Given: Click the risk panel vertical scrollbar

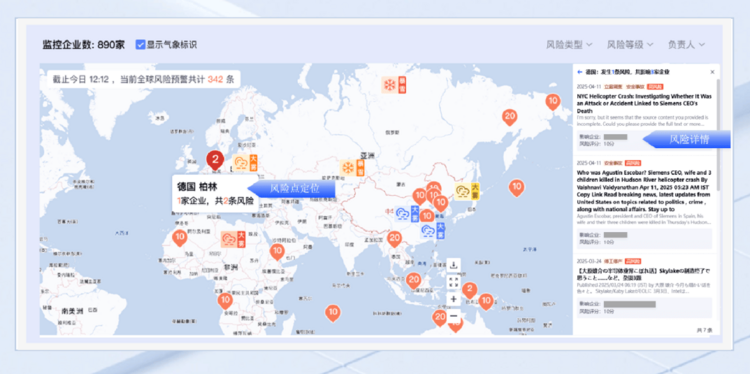Looking at the screenshot, I should [x=717, y=134].
